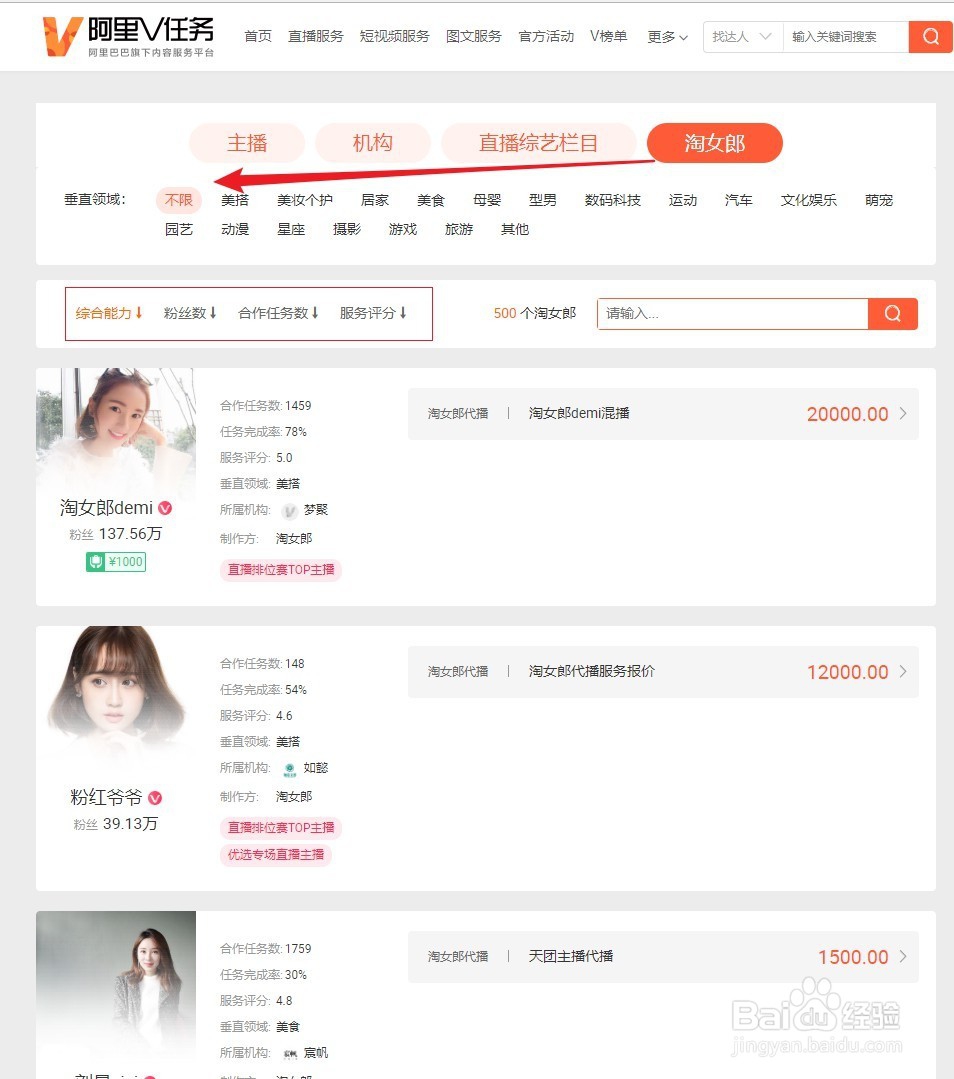954x1079 pixels.
Task: Switch to the 主播 tab
Action: 247,143
